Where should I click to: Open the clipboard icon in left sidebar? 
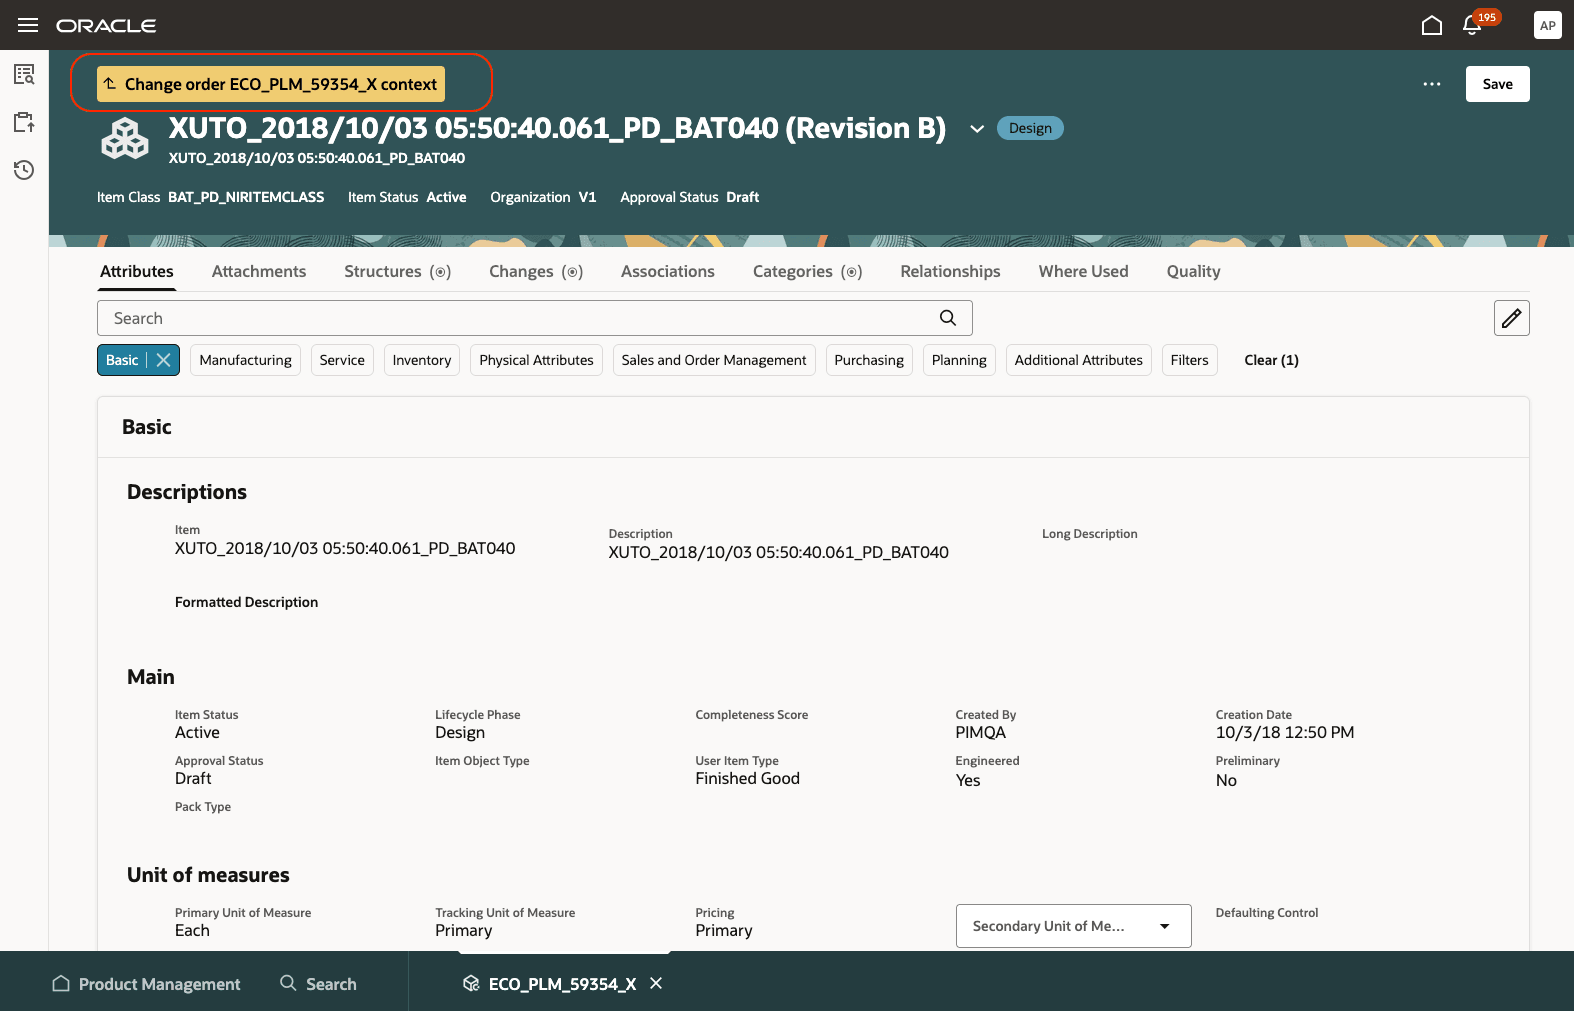tap(24, 122)
